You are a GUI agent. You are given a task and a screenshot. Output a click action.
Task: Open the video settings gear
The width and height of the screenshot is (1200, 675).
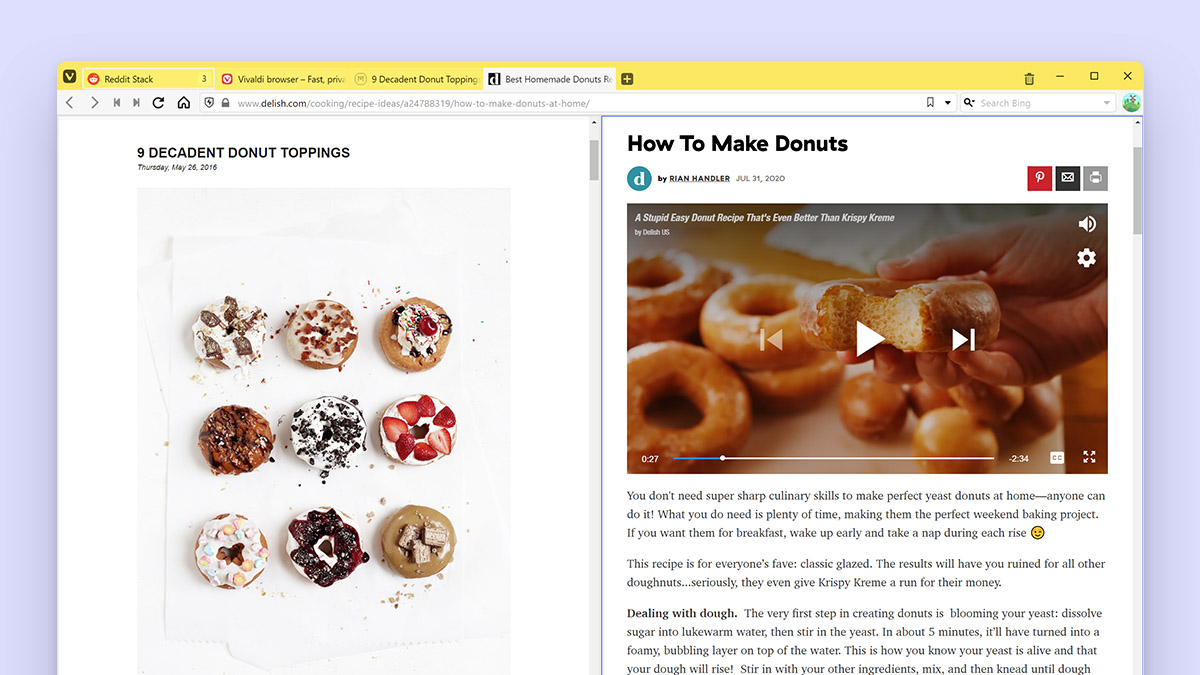coord(1086,258)
